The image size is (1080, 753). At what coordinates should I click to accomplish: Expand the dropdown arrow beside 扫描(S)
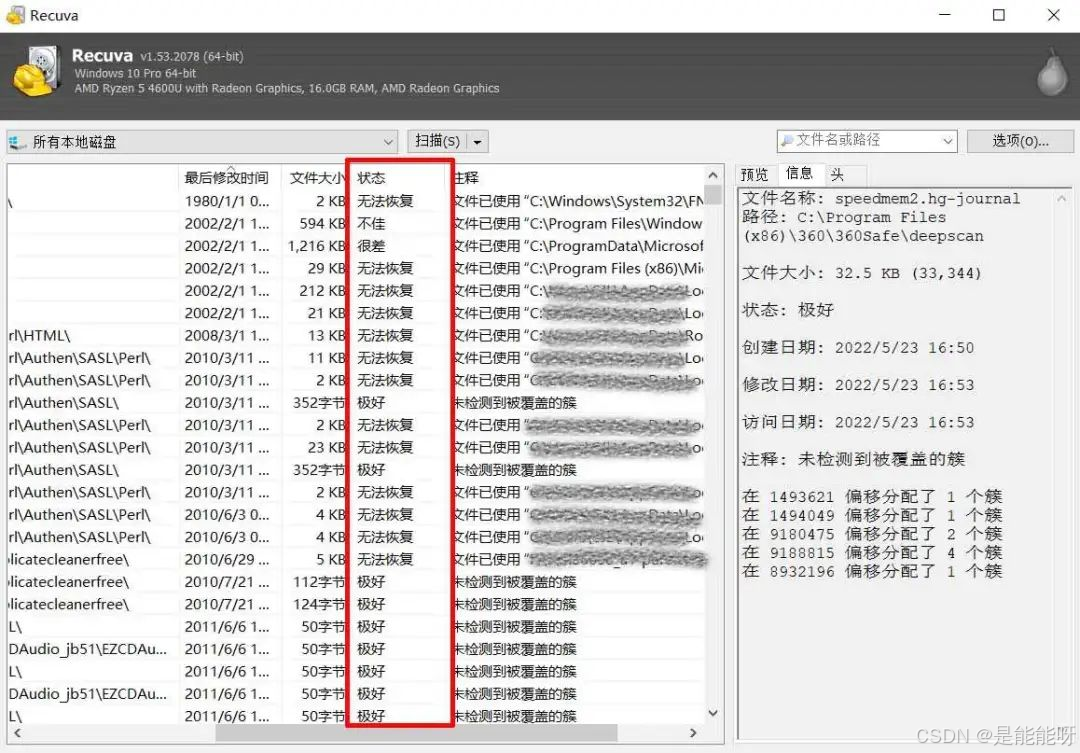474,141
